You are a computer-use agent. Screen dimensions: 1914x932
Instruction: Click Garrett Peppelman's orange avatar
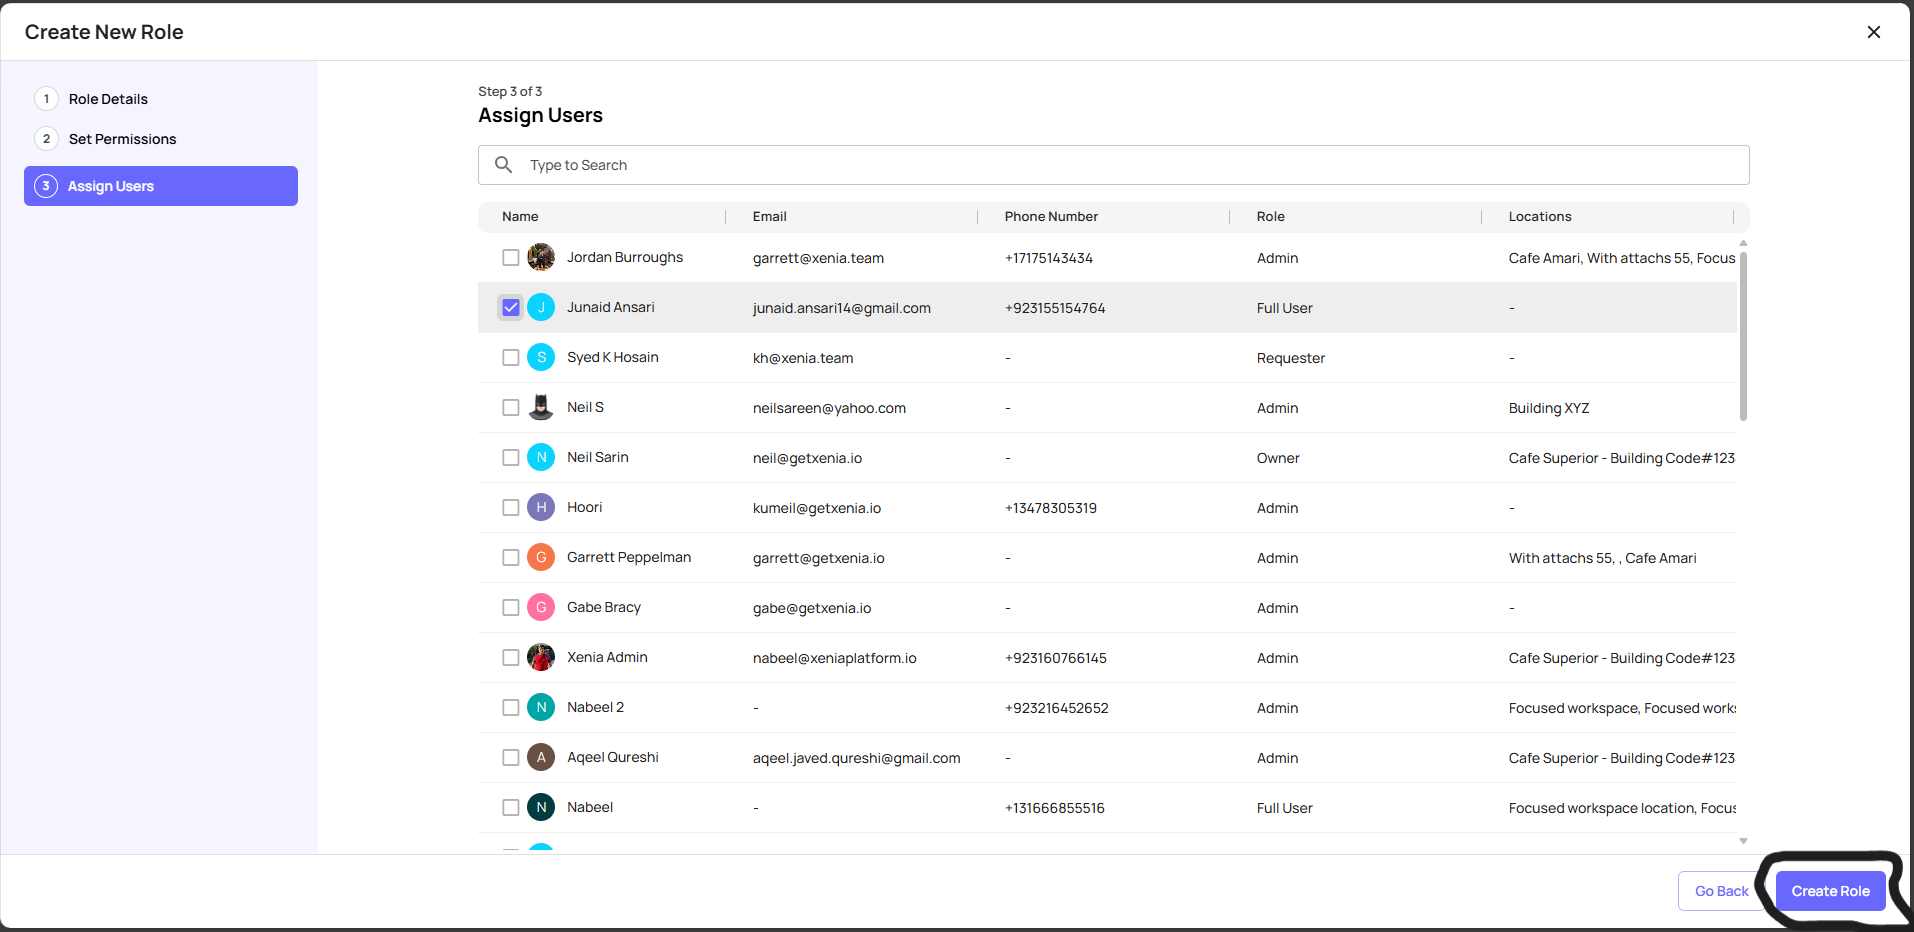[x=541, y=558]
